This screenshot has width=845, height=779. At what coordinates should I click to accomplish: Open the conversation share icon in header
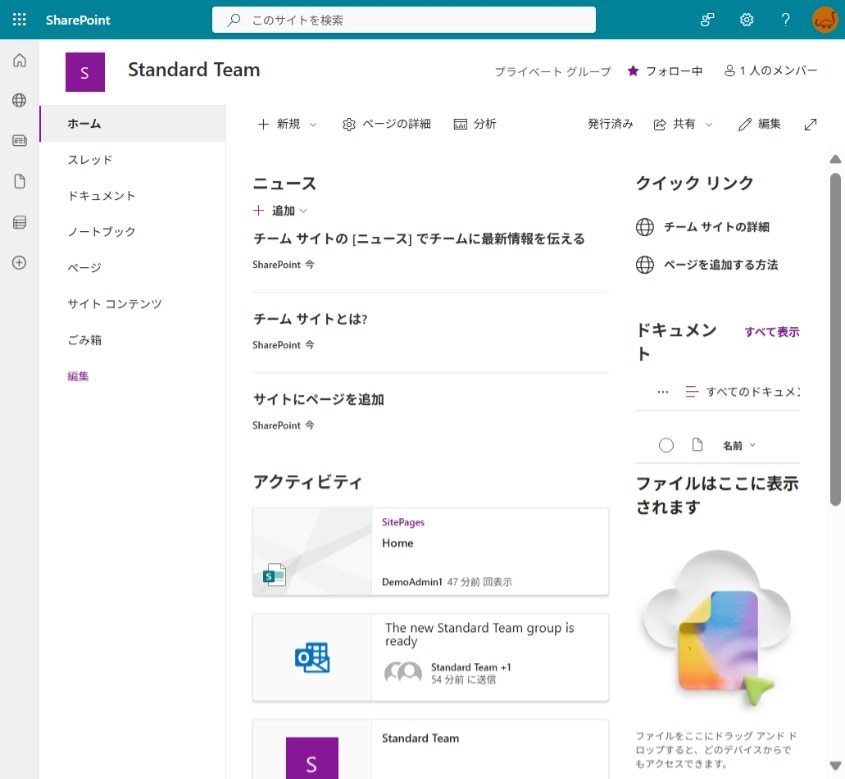[x=707, y=20]
